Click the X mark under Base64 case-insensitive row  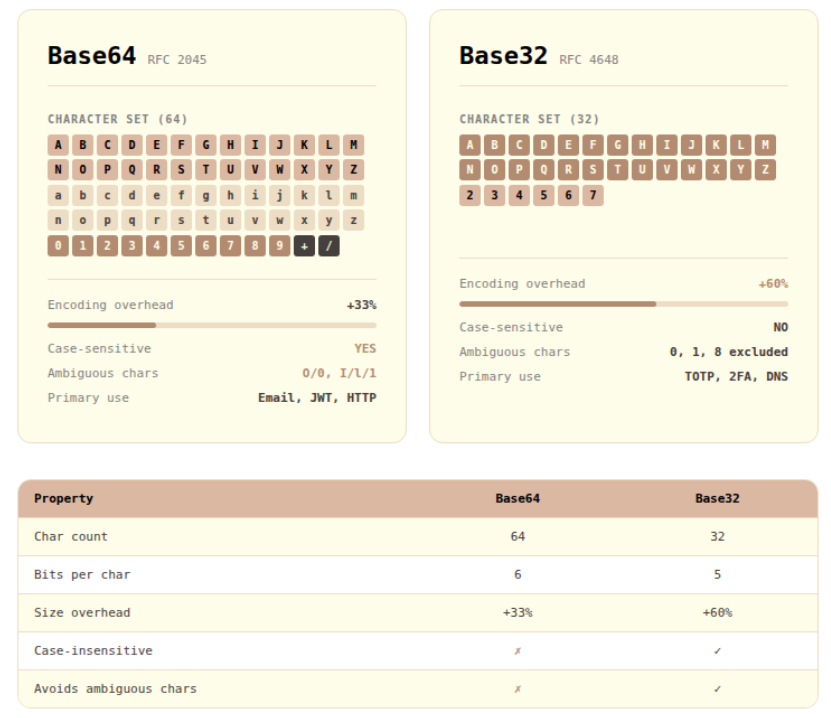click(x=517, y=650)
